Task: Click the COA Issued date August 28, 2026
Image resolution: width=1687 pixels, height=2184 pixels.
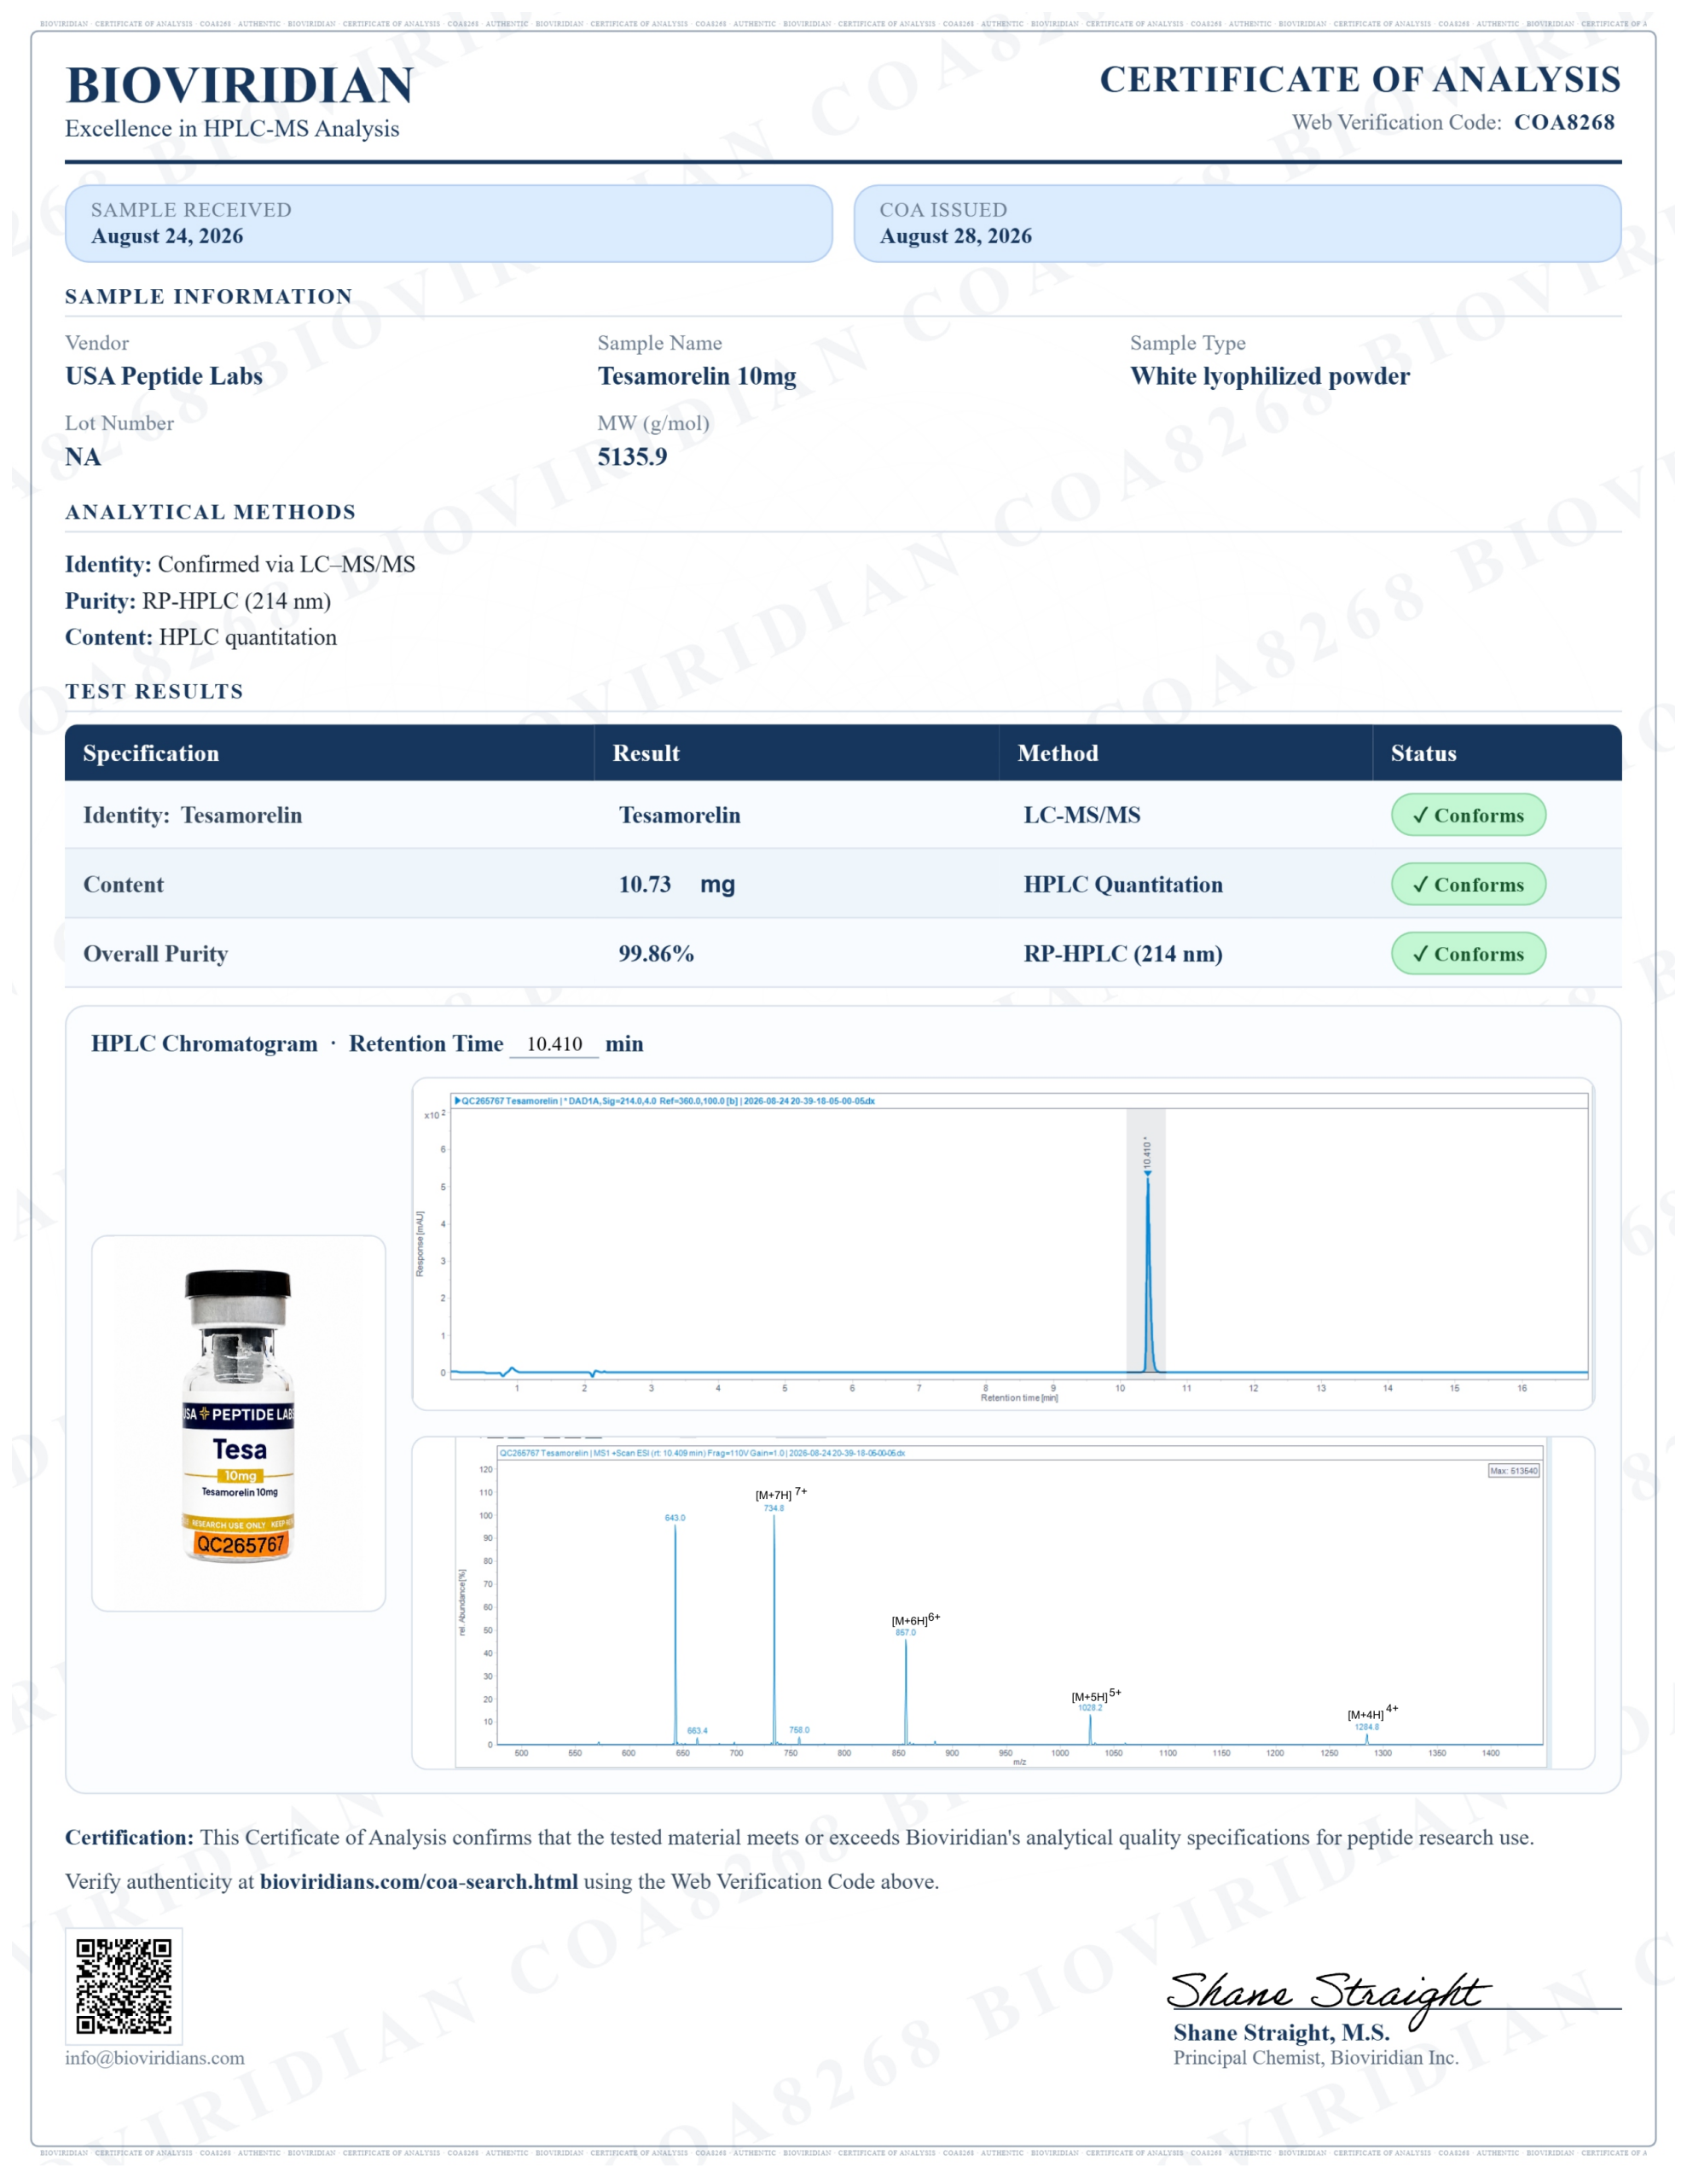Action: click(x=955, y=236)
